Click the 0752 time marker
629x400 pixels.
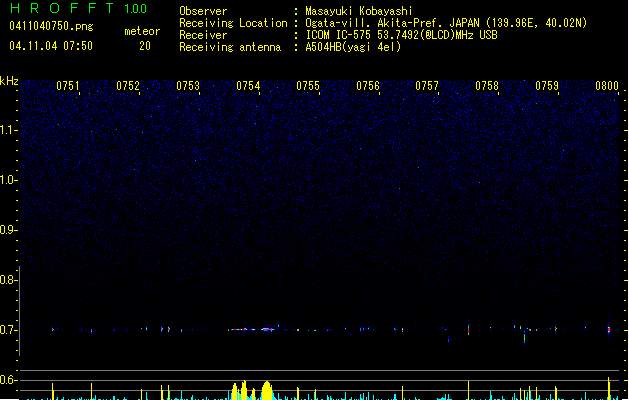coord(128,86)
